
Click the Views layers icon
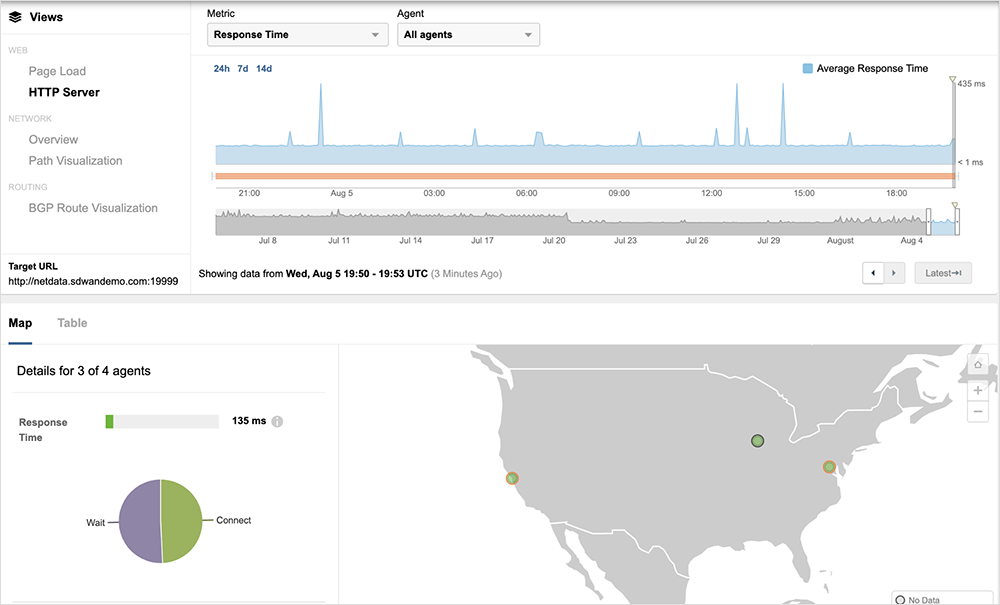(15, 17)
